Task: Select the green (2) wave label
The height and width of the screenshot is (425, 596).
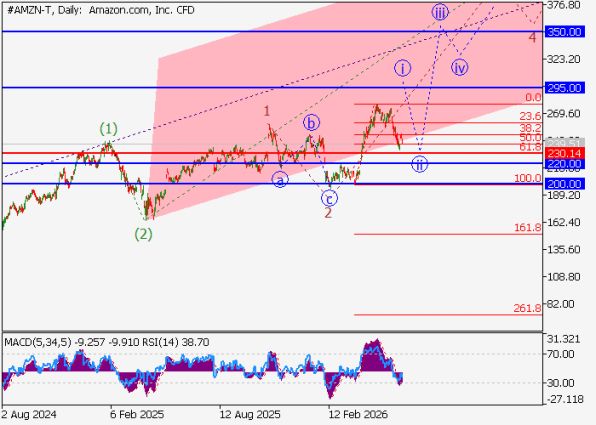Action: 144,234
